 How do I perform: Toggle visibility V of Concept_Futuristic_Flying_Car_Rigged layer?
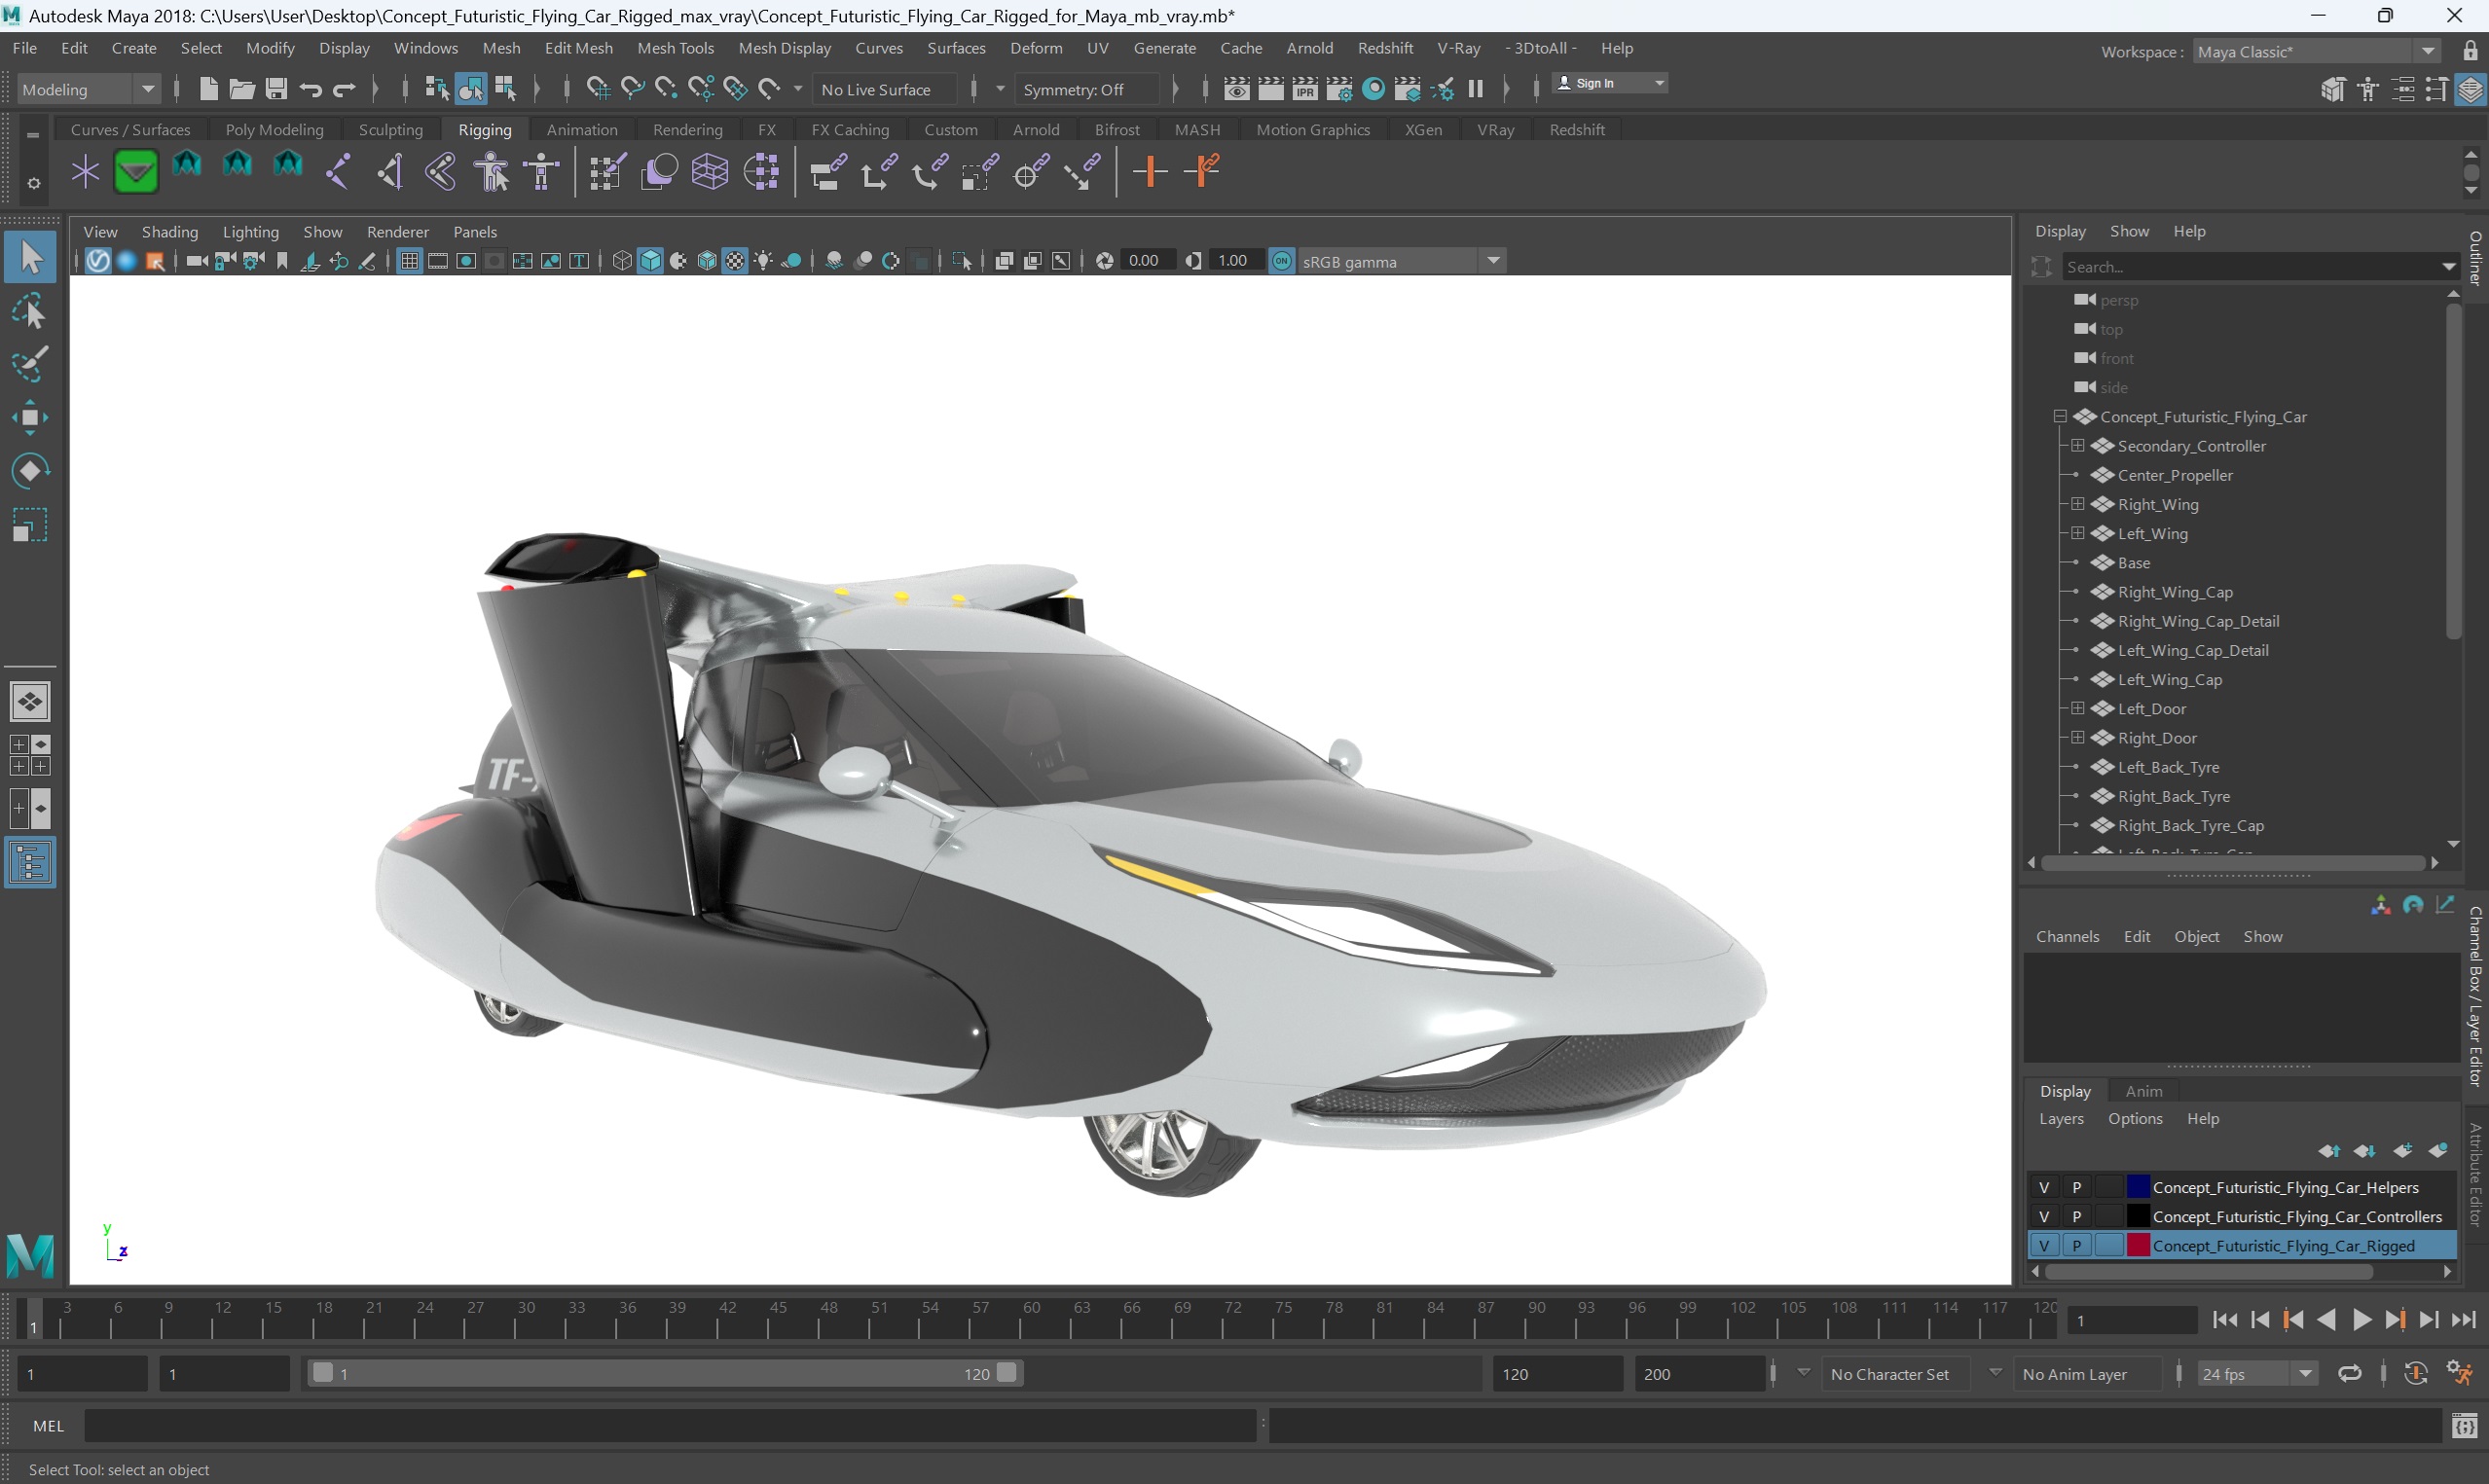[2044, 1245]
